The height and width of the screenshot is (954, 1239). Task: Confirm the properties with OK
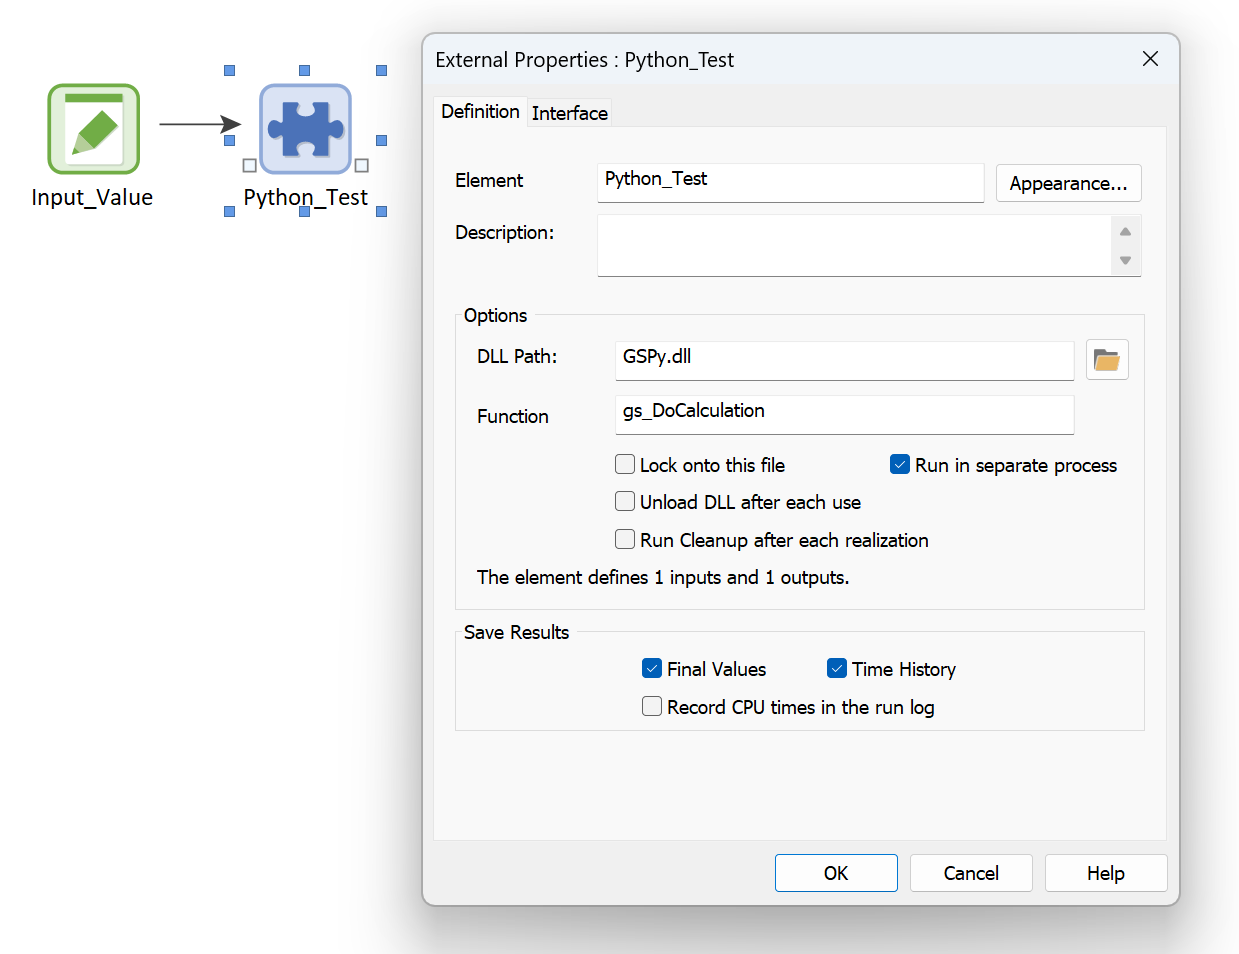point(836,872)
